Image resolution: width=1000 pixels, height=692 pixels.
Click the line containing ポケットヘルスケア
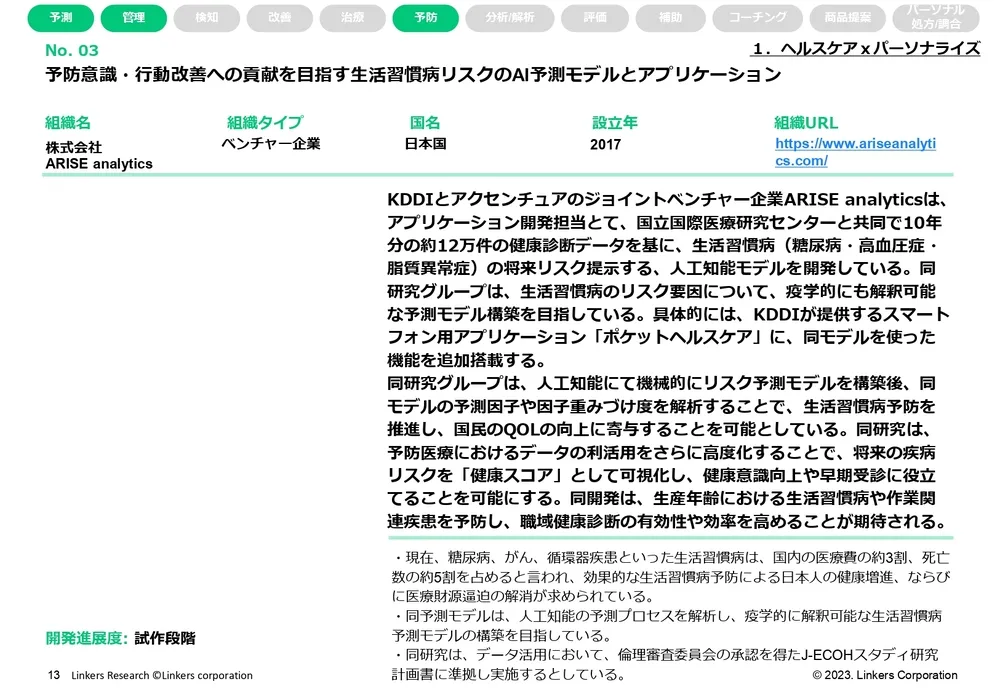(661, 337)
